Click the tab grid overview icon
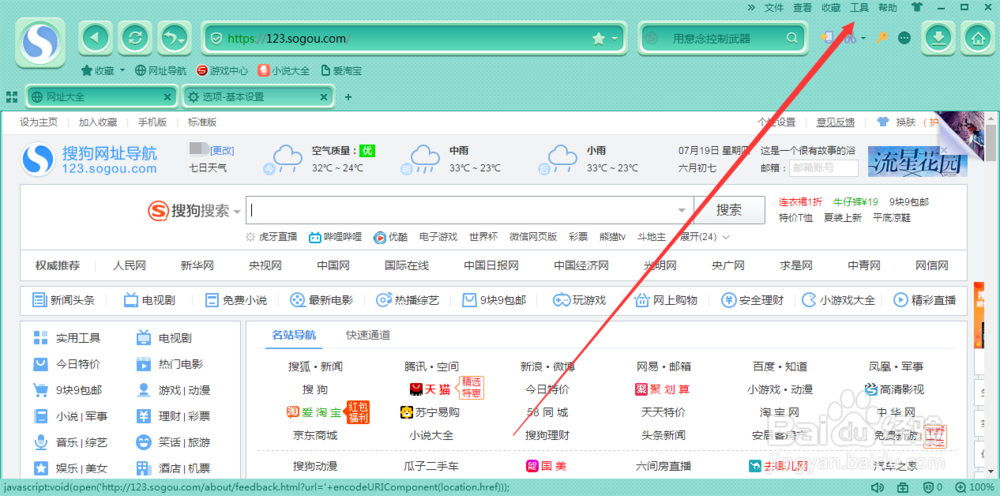The width and height of the screenshot is (1000, 496). coord(11,97)
